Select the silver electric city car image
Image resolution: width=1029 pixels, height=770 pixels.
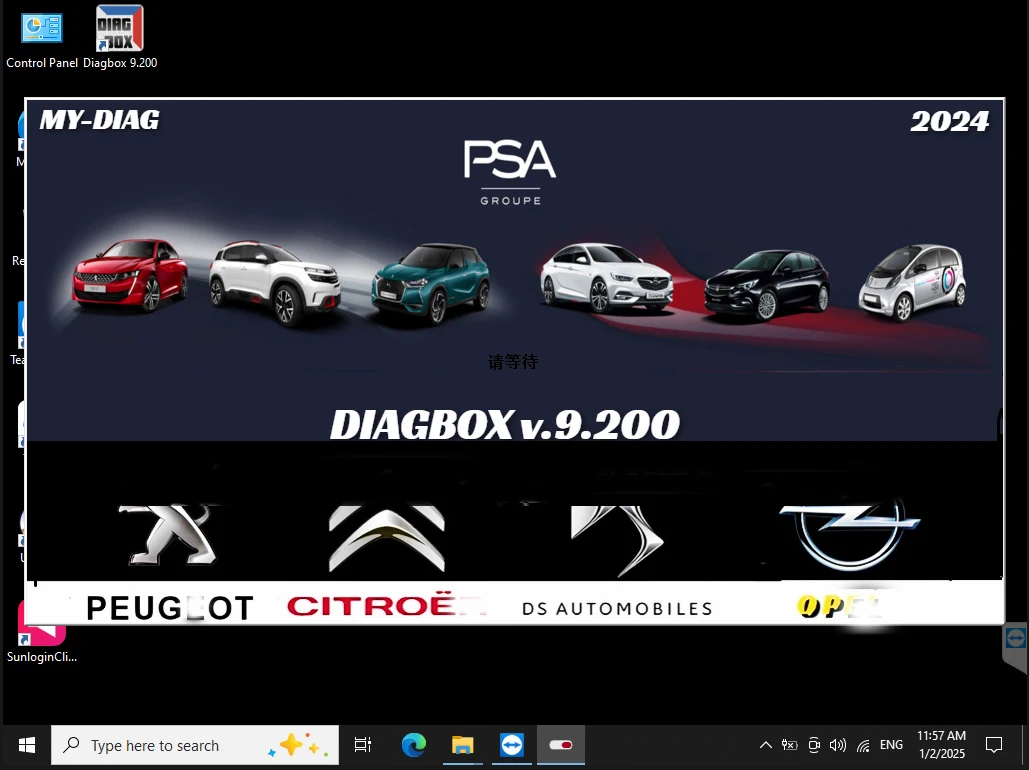(913, 282)
